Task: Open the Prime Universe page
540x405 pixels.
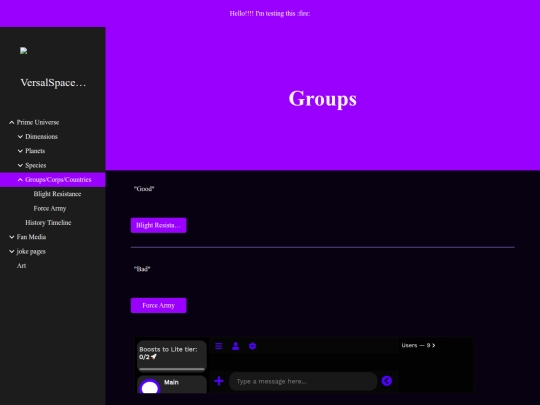Action: click(38, 122)
